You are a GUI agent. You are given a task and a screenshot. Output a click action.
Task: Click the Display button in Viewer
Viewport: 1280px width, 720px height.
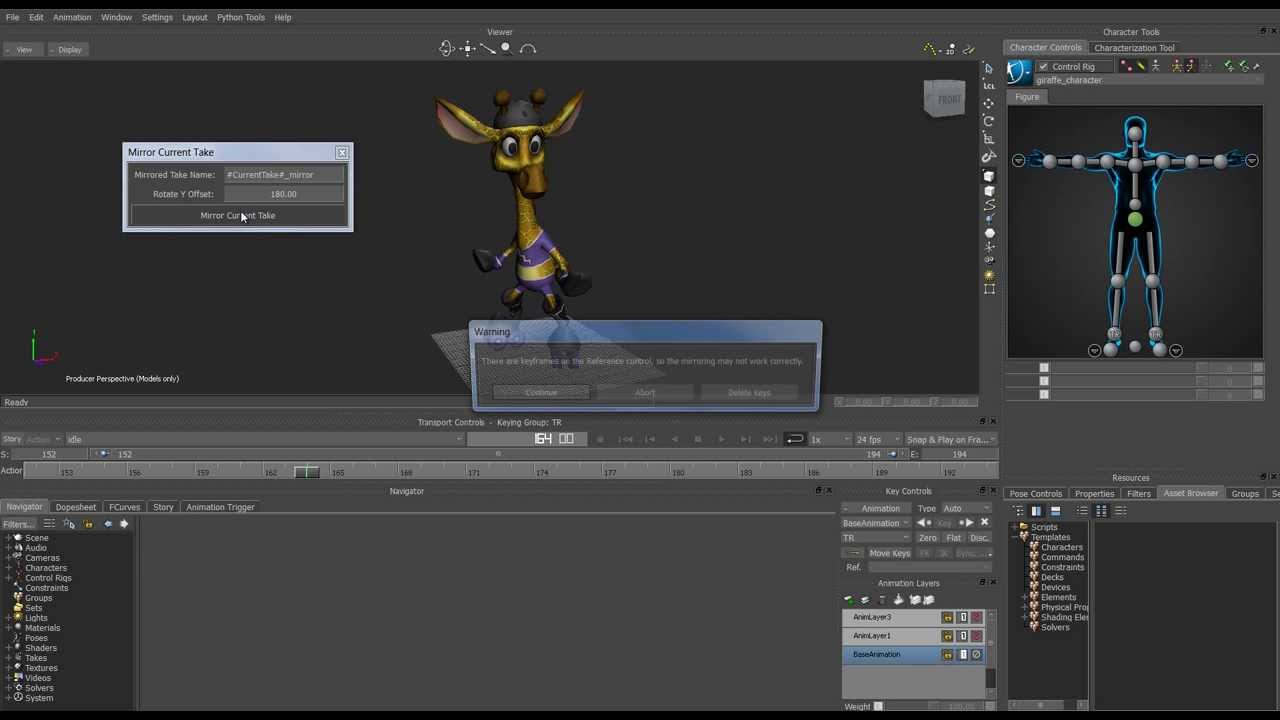click(69, 49)
